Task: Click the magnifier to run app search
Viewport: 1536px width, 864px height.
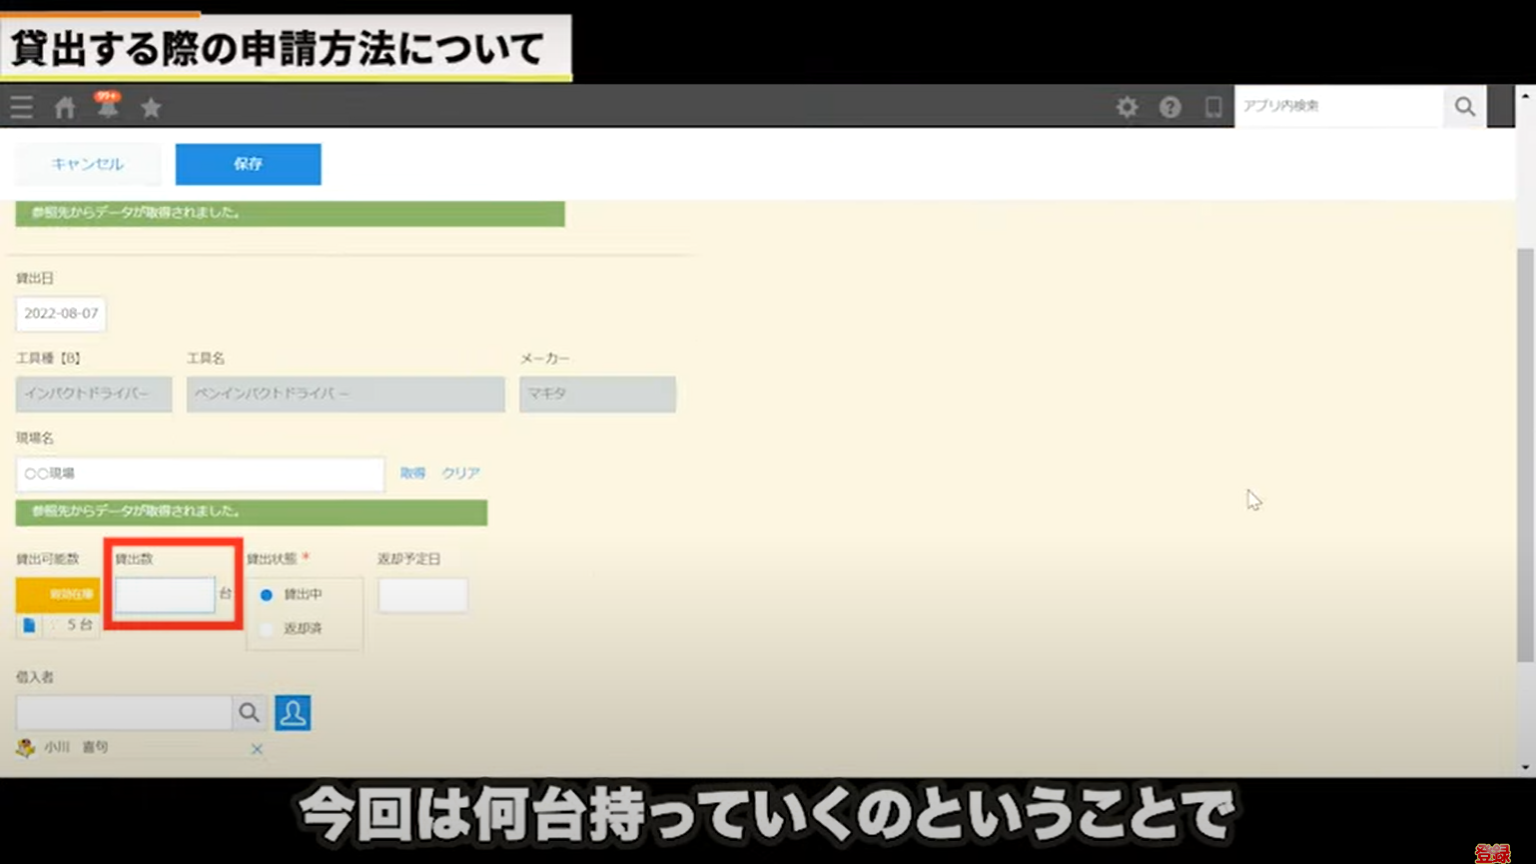Action: 1464,106
